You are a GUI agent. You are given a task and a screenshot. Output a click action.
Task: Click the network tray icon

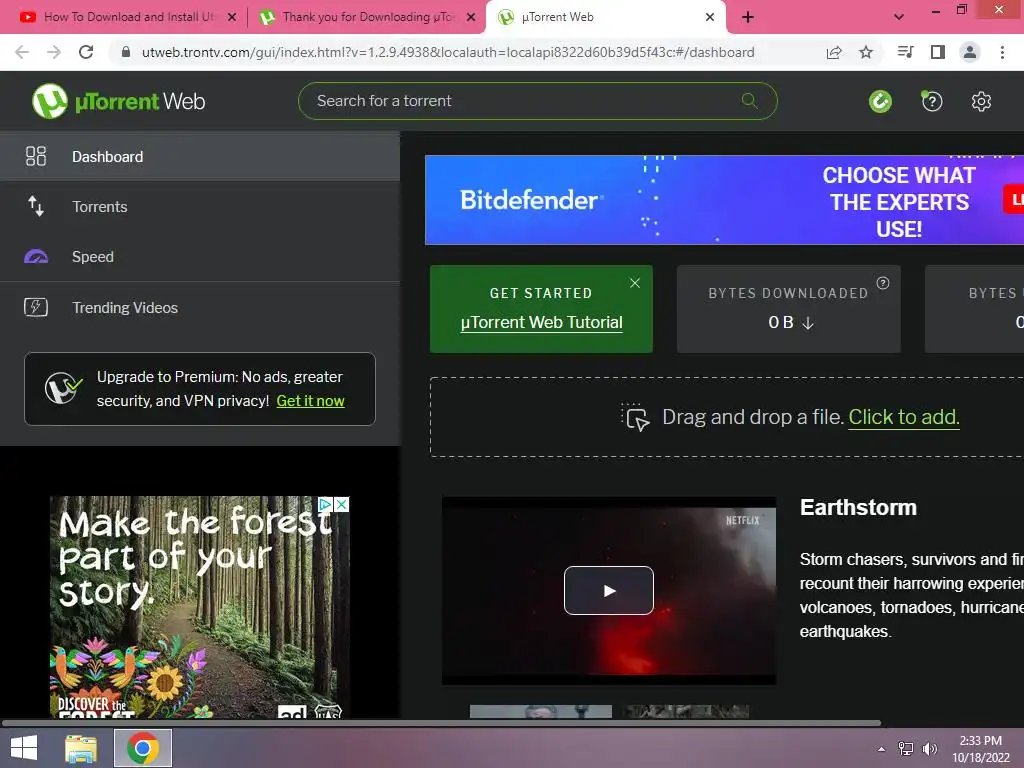point(906,749)
